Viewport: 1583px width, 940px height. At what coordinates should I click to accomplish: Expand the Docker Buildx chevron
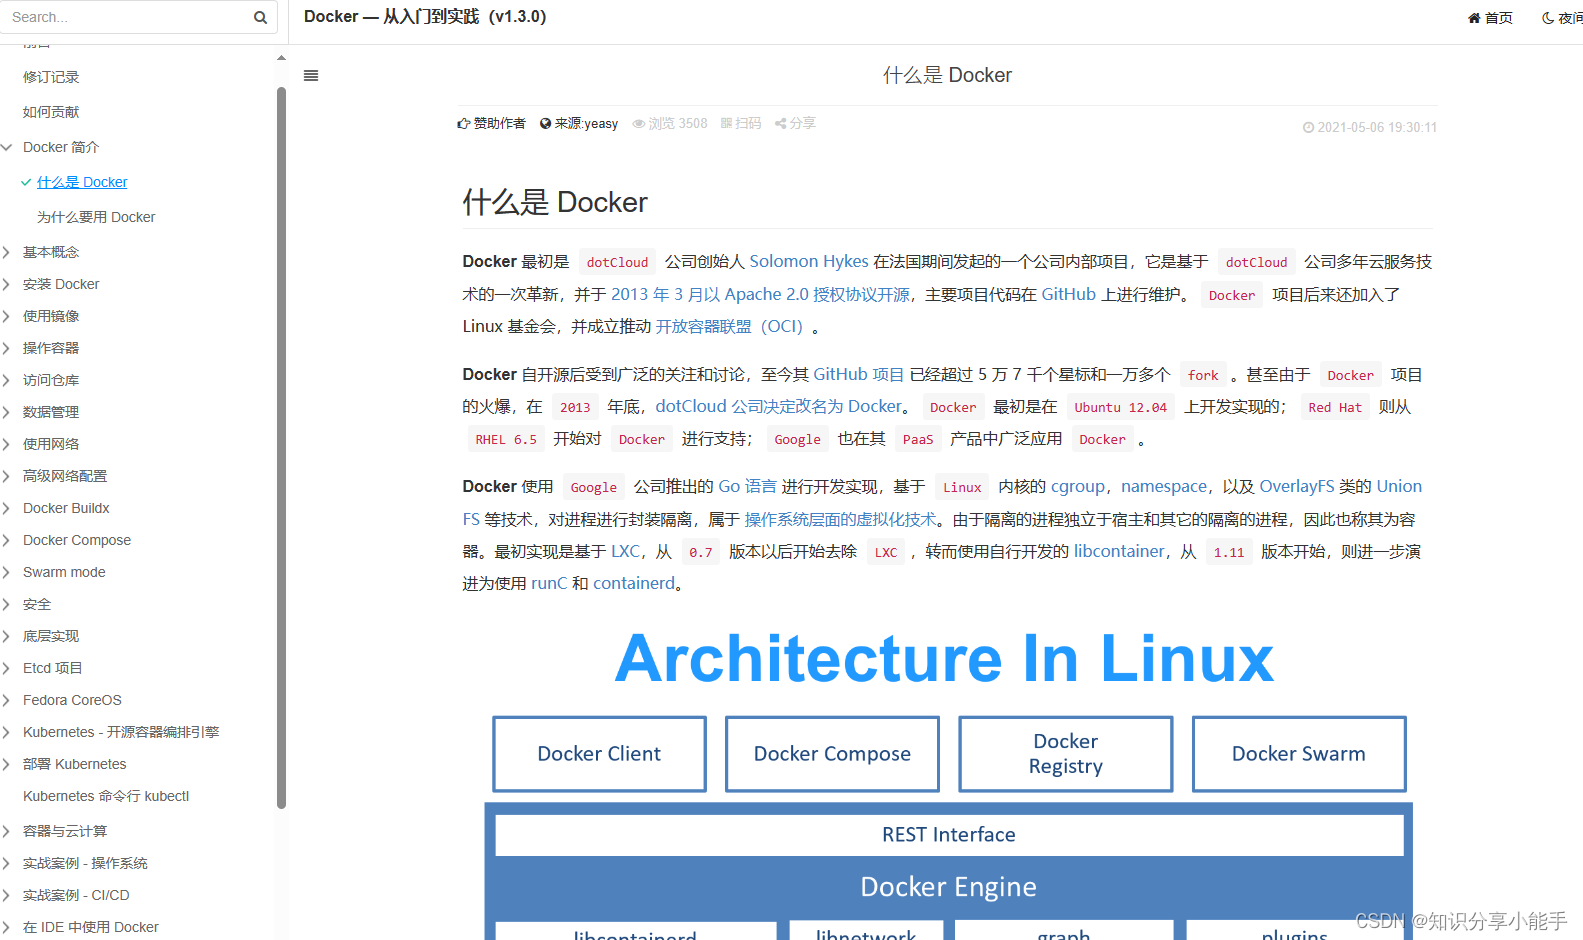[7, 508]
